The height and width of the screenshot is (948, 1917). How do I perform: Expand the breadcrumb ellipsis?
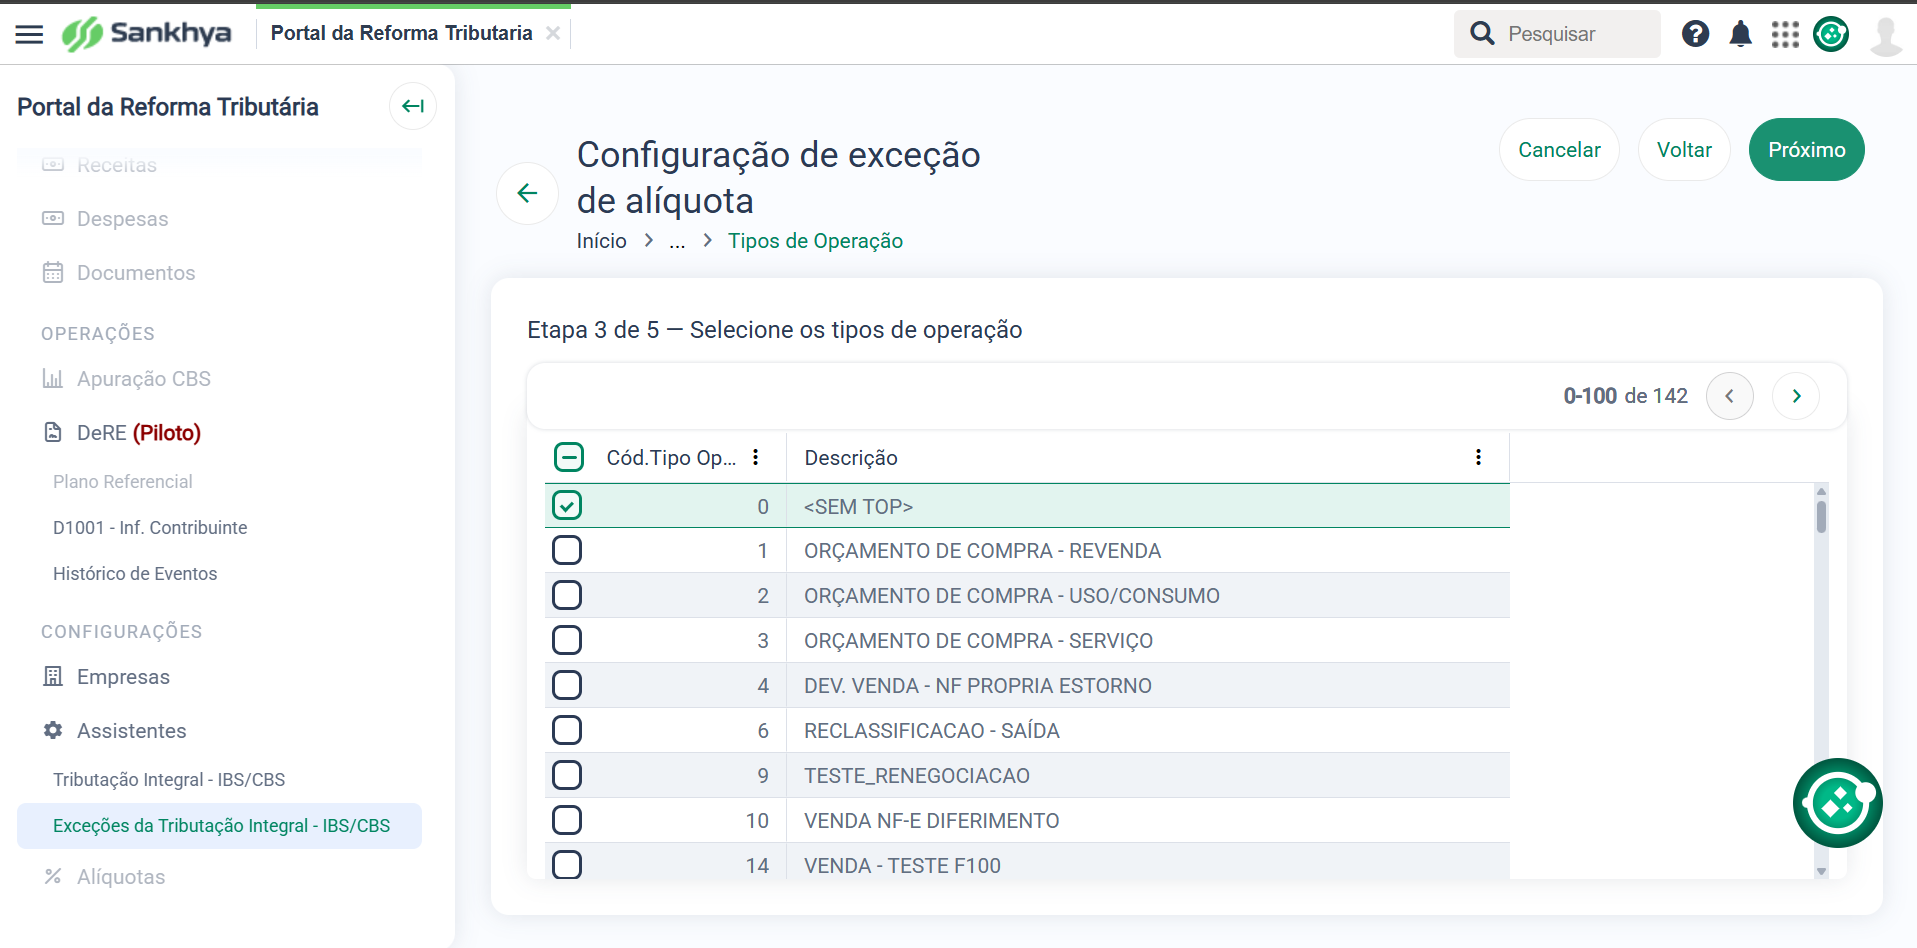click(677, 241)
